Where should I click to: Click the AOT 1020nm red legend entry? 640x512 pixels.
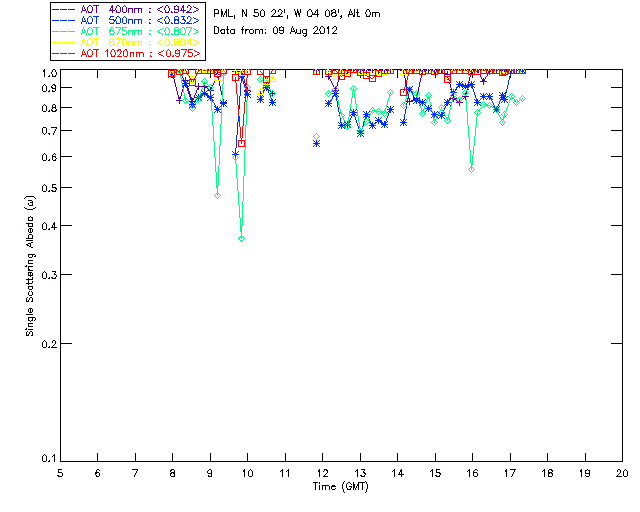(127, 53)
